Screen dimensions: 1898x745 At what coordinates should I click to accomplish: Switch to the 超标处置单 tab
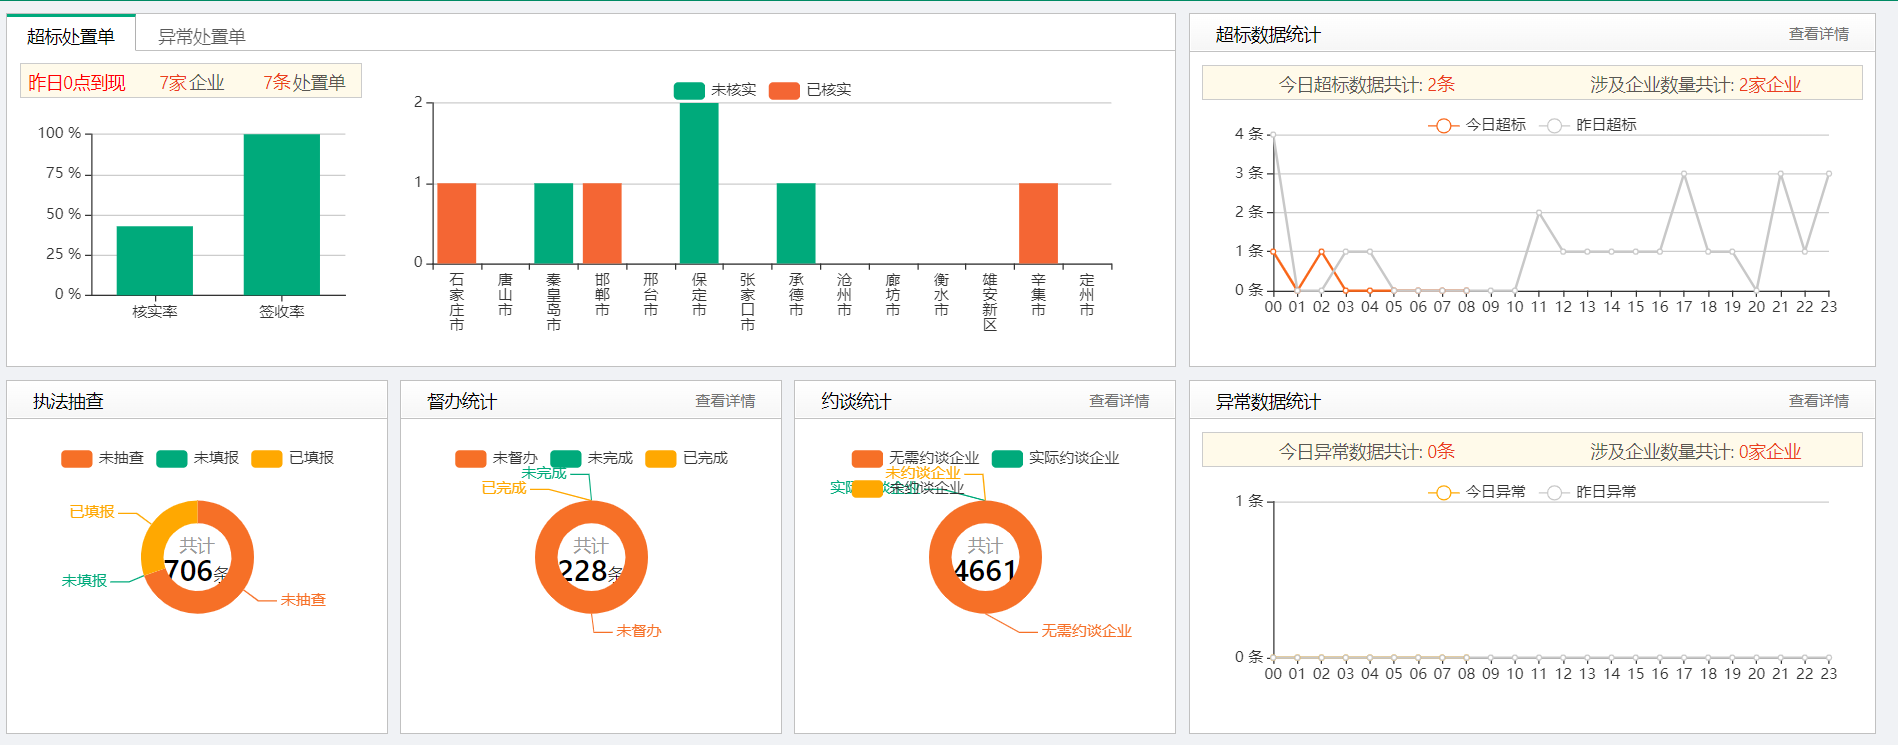(x=71, y=36)
